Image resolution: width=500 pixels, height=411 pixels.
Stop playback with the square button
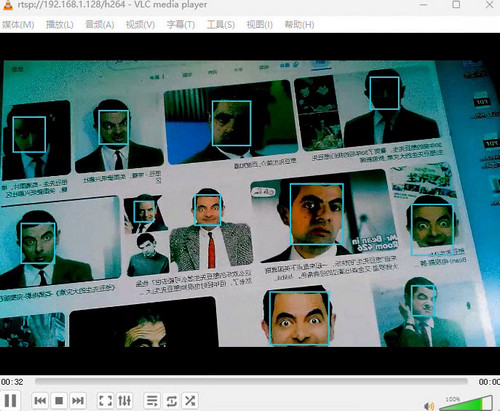click(59, 400)
